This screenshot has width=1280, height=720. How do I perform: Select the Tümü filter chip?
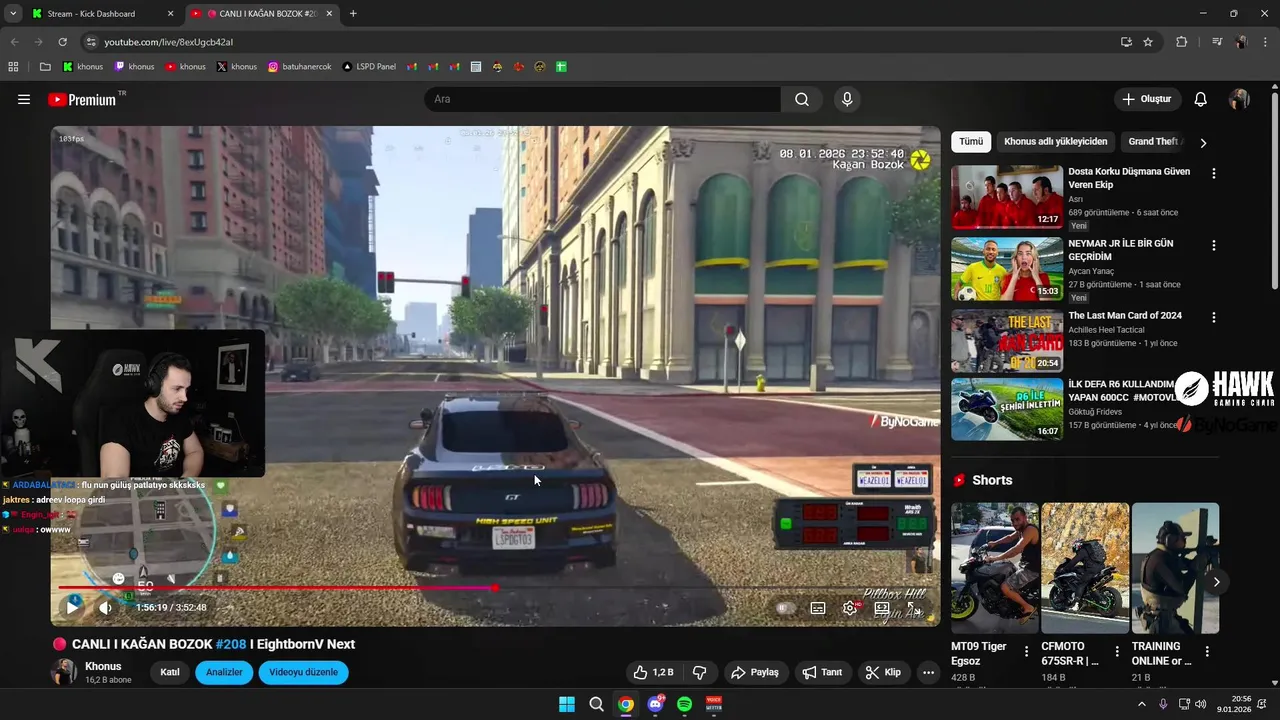click(971, 142)
